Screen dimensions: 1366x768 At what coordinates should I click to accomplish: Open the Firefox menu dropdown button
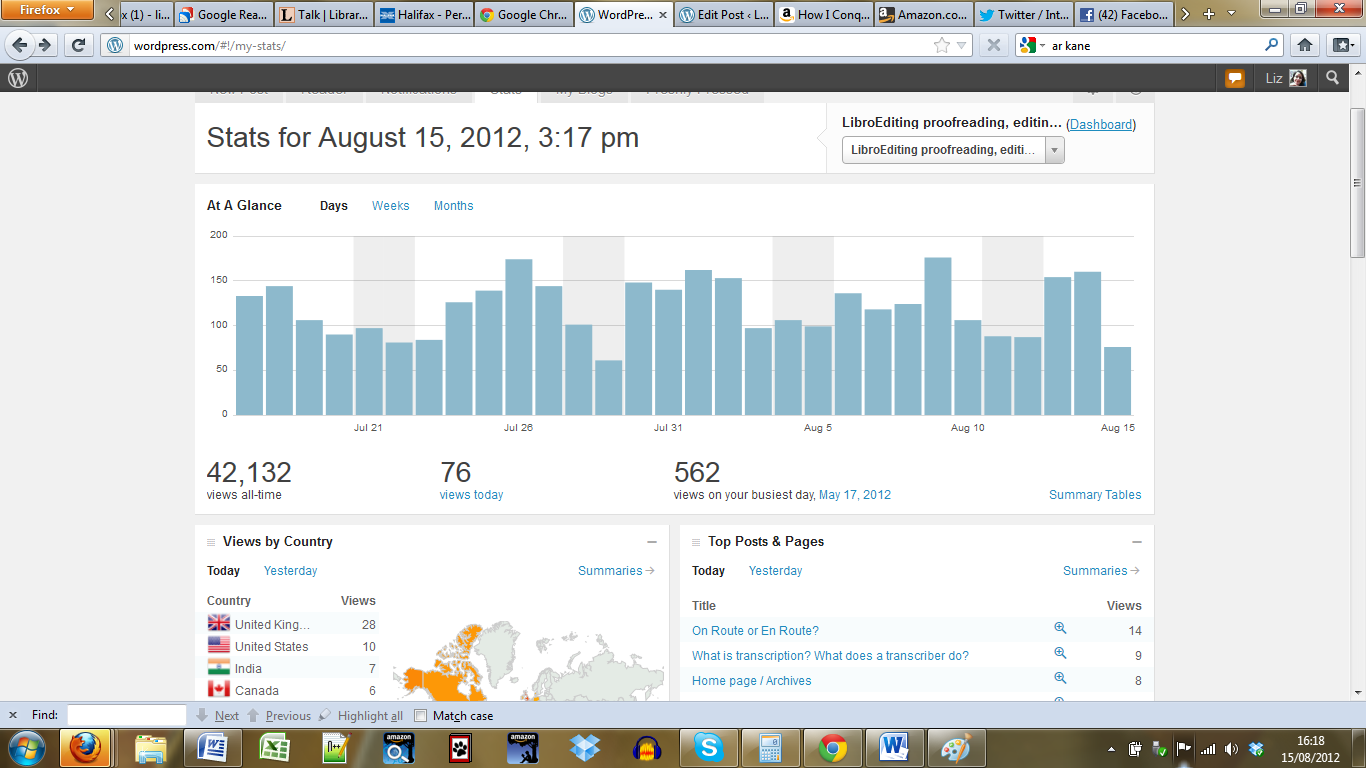[47, 10]
